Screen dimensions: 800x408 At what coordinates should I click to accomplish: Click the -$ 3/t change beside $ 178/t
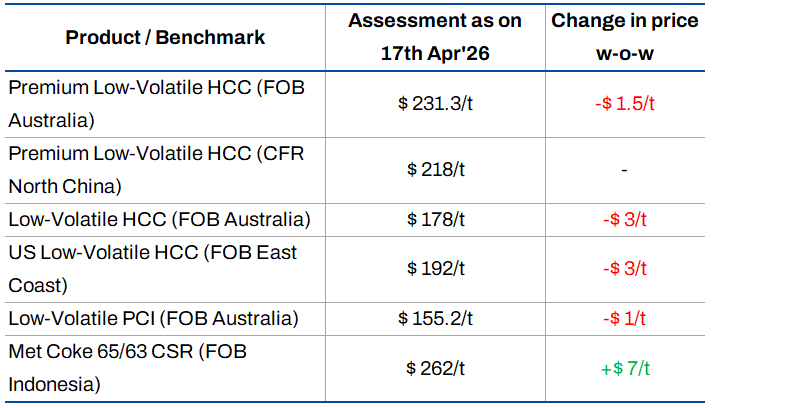[x=624, y=219]
